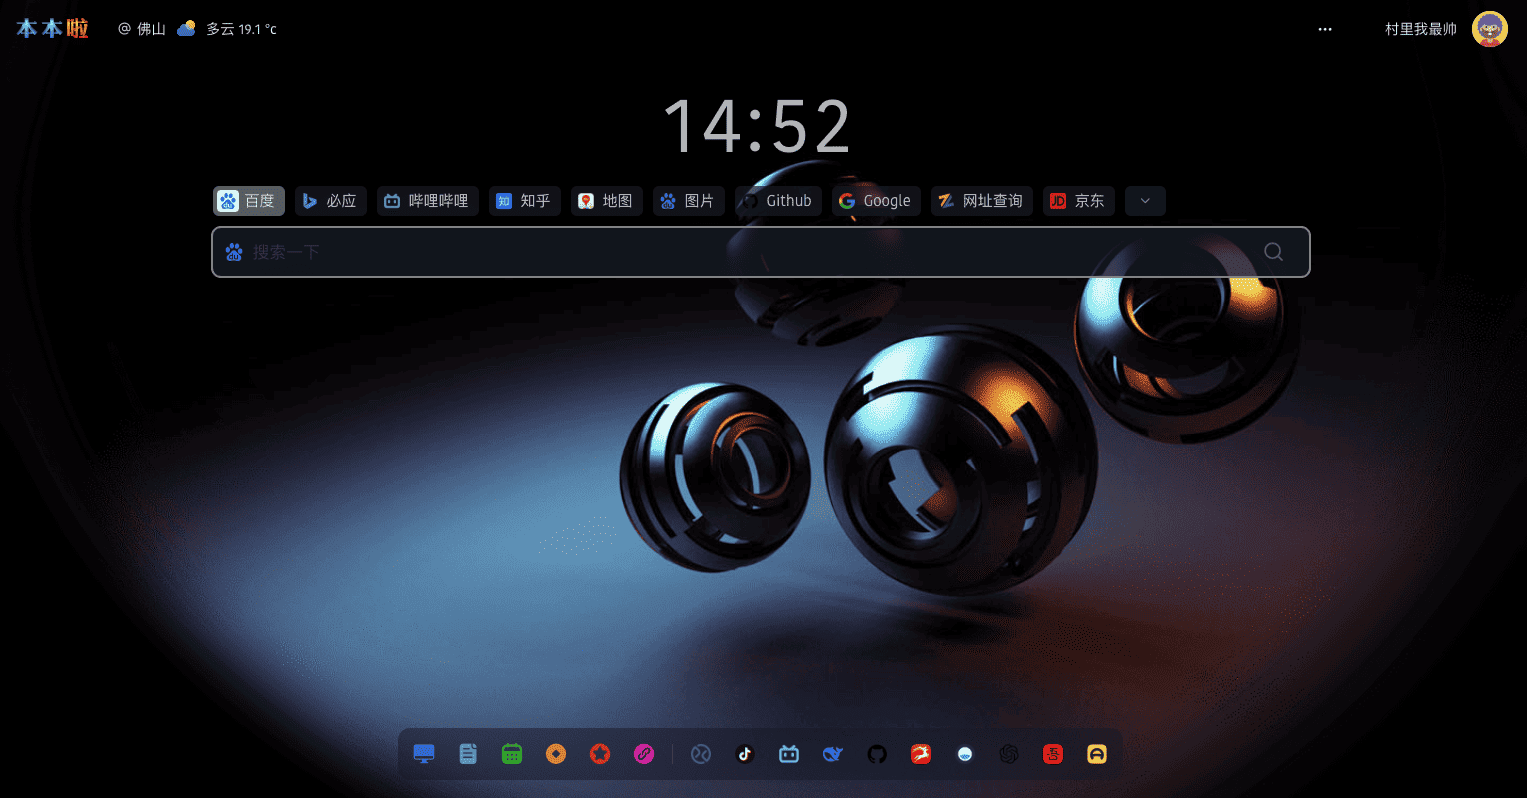Open the blue whale DeepSeek dock icon
Viewport: 1527px width, 798px height.
pyautogui.click(x=833, y=754)
